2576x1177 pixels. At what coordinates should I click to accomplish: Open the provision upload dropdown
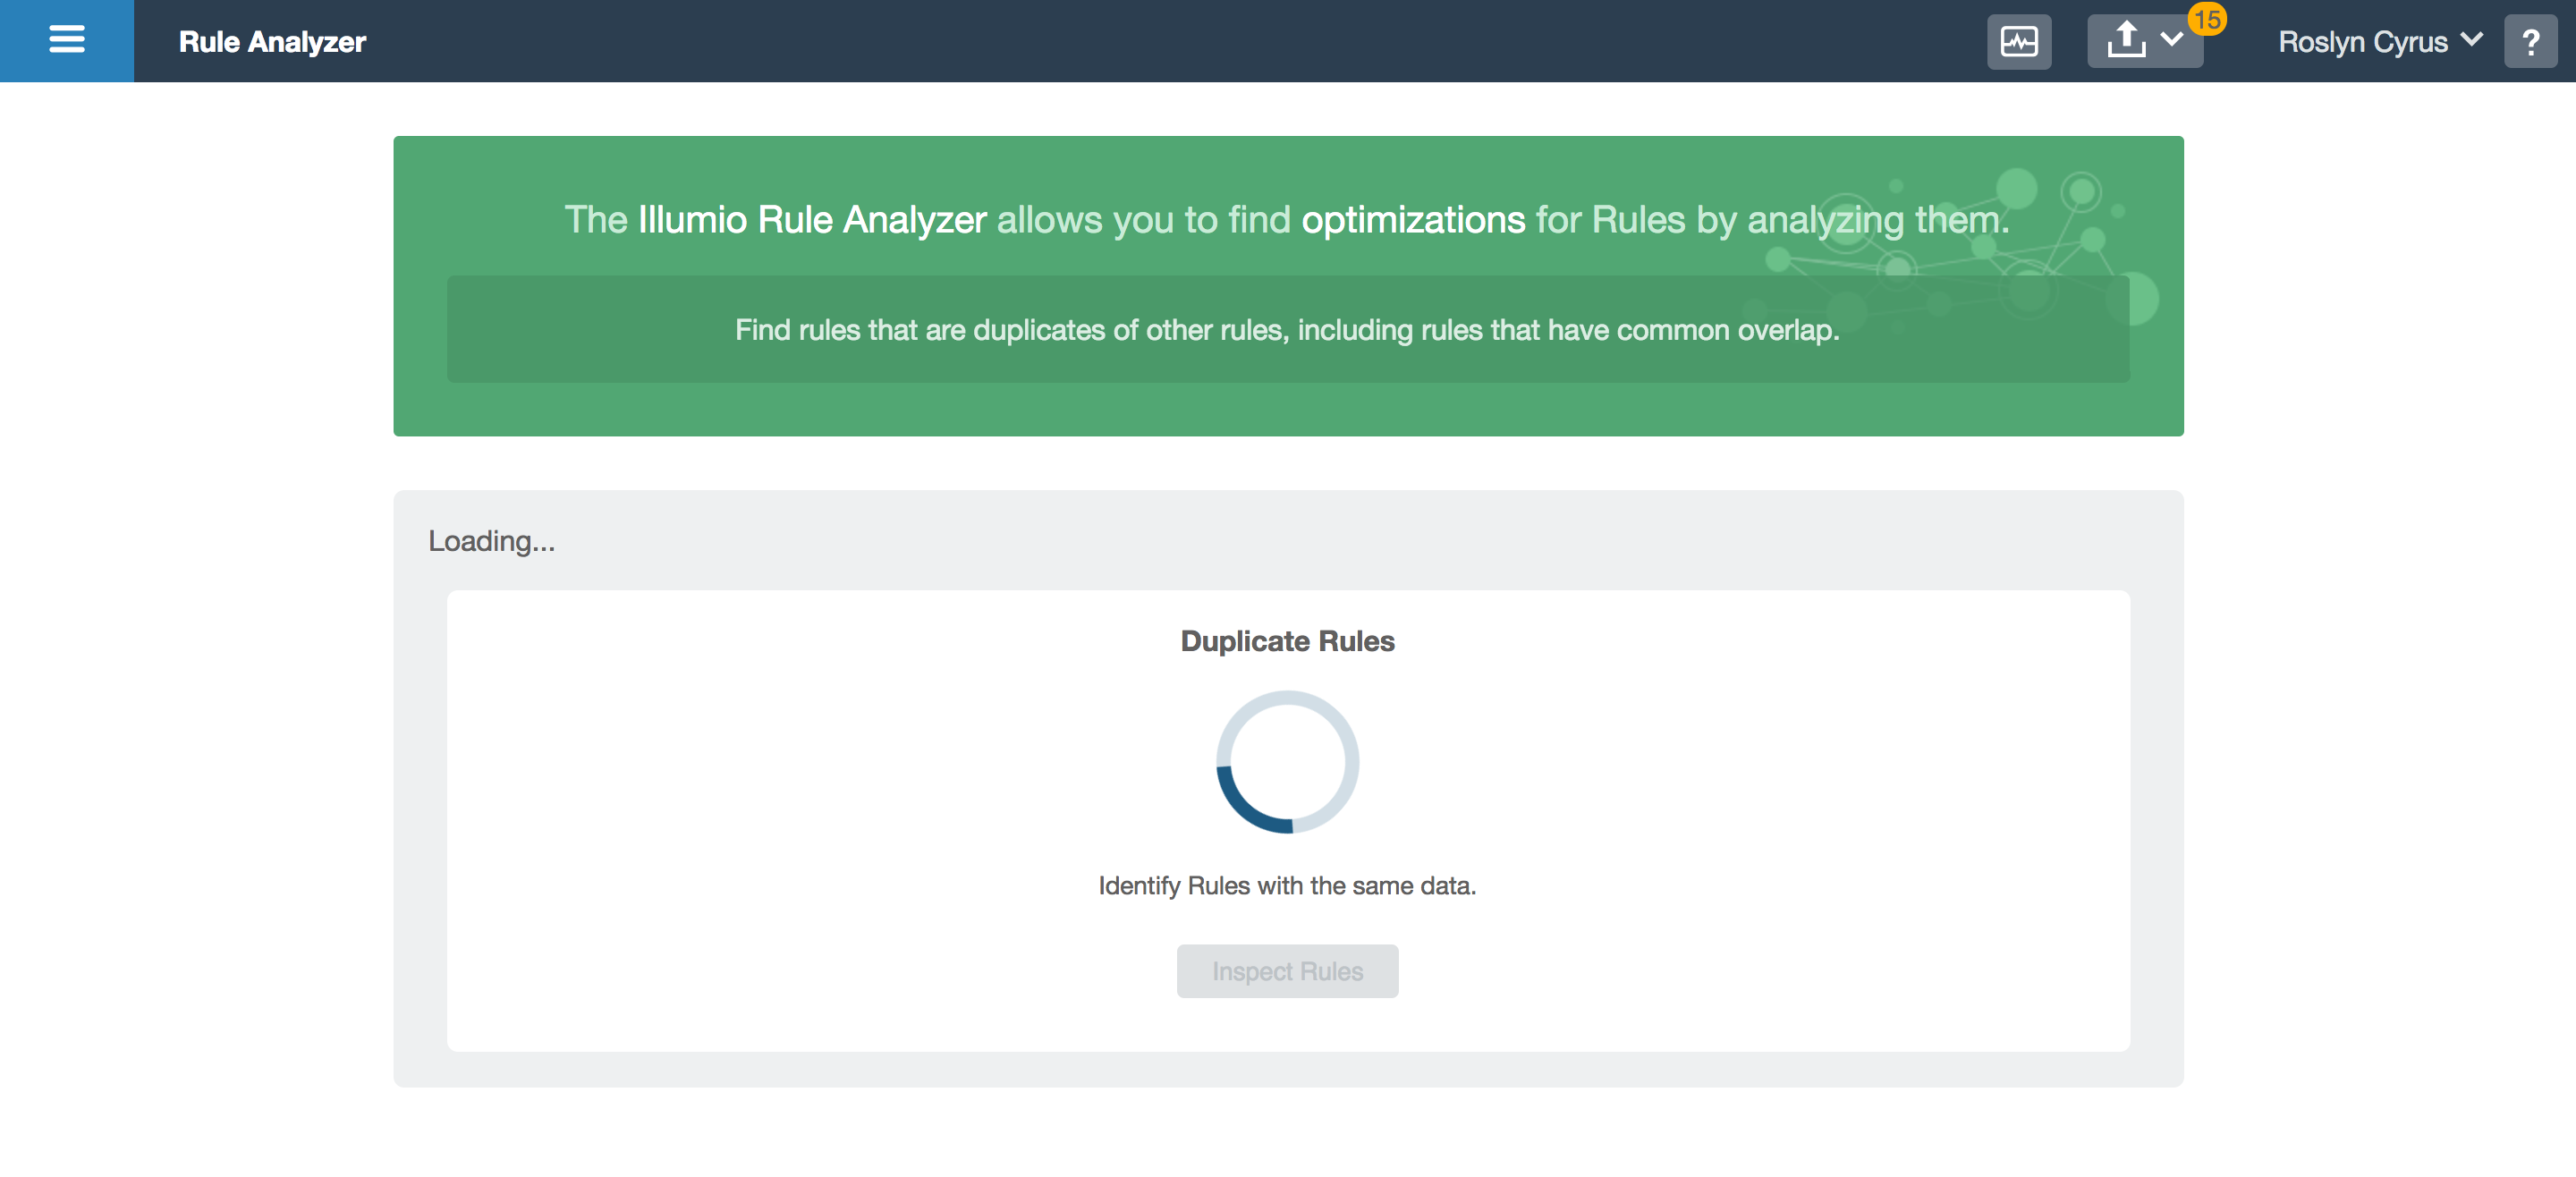point(2144,42)
